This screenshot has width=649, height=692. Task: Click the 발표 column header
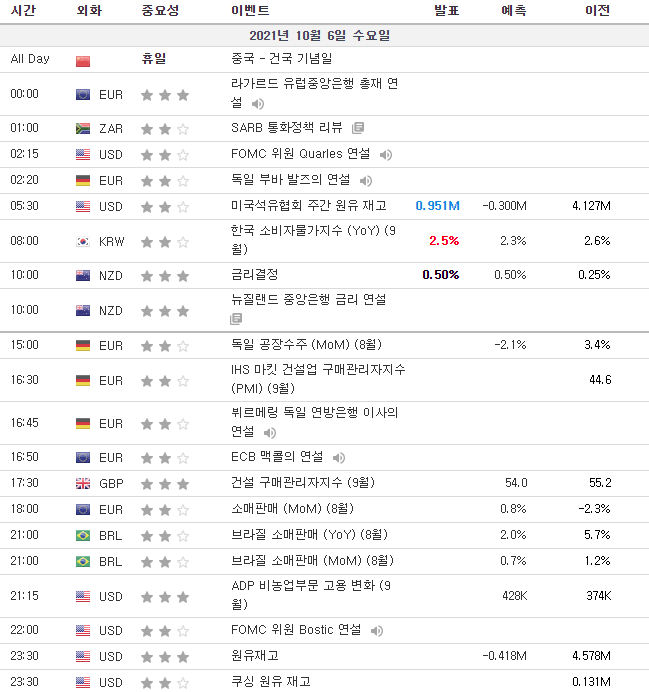(x=446, y=10)
